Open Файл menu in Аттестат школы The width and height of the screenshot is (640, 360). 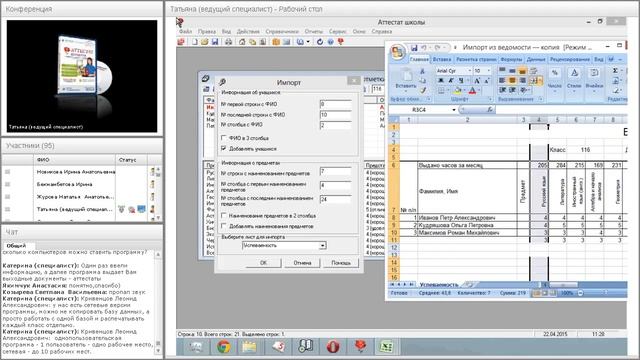coord(185,31)
